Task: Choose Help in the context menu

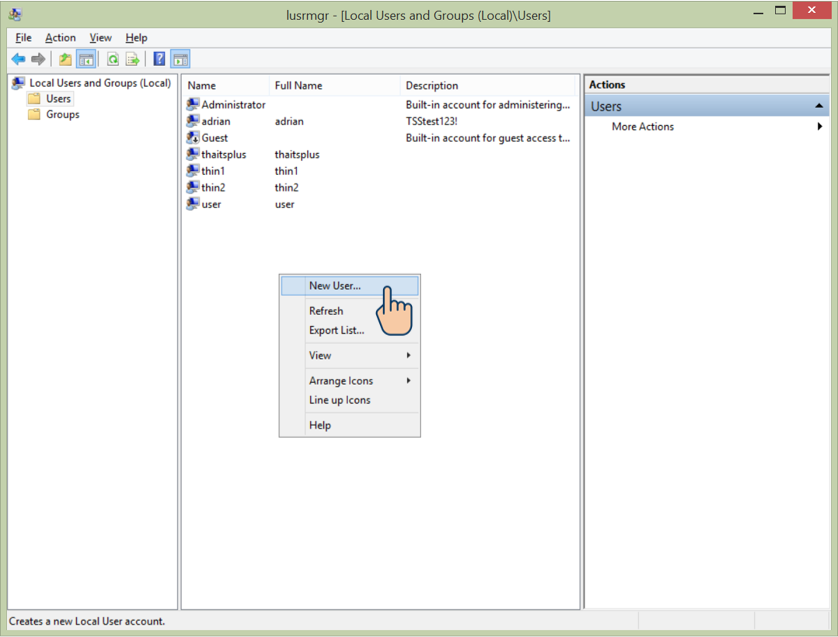Action: click(350, 425)
